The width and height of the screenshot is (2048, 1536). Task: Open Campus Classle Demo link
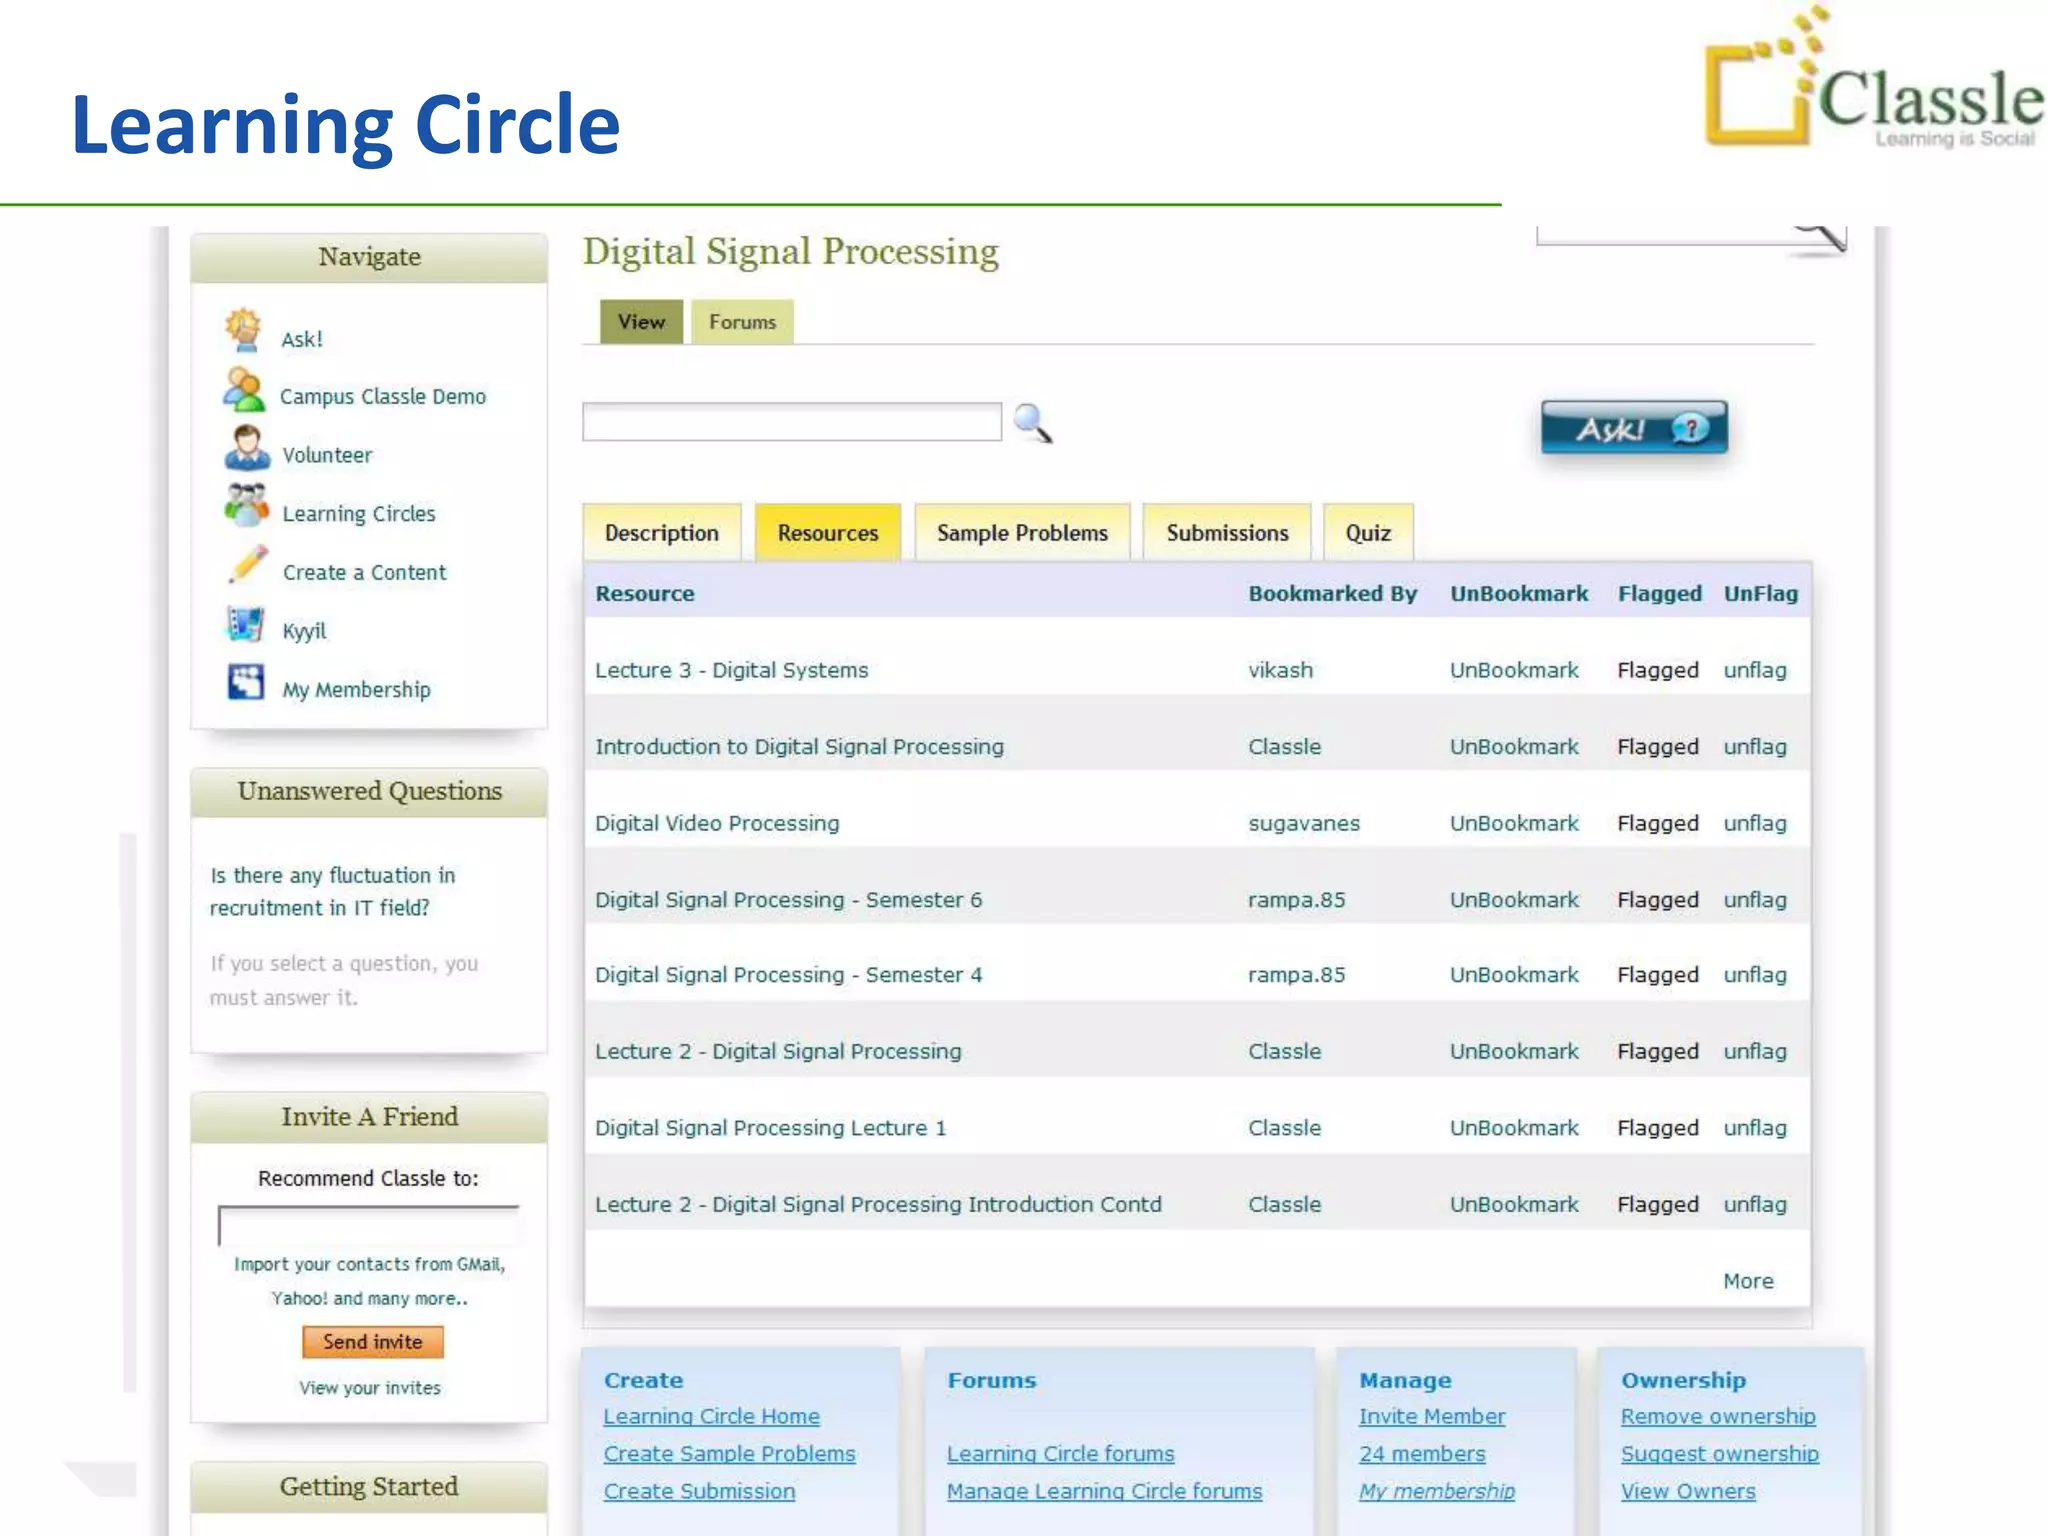coord(383,397)
